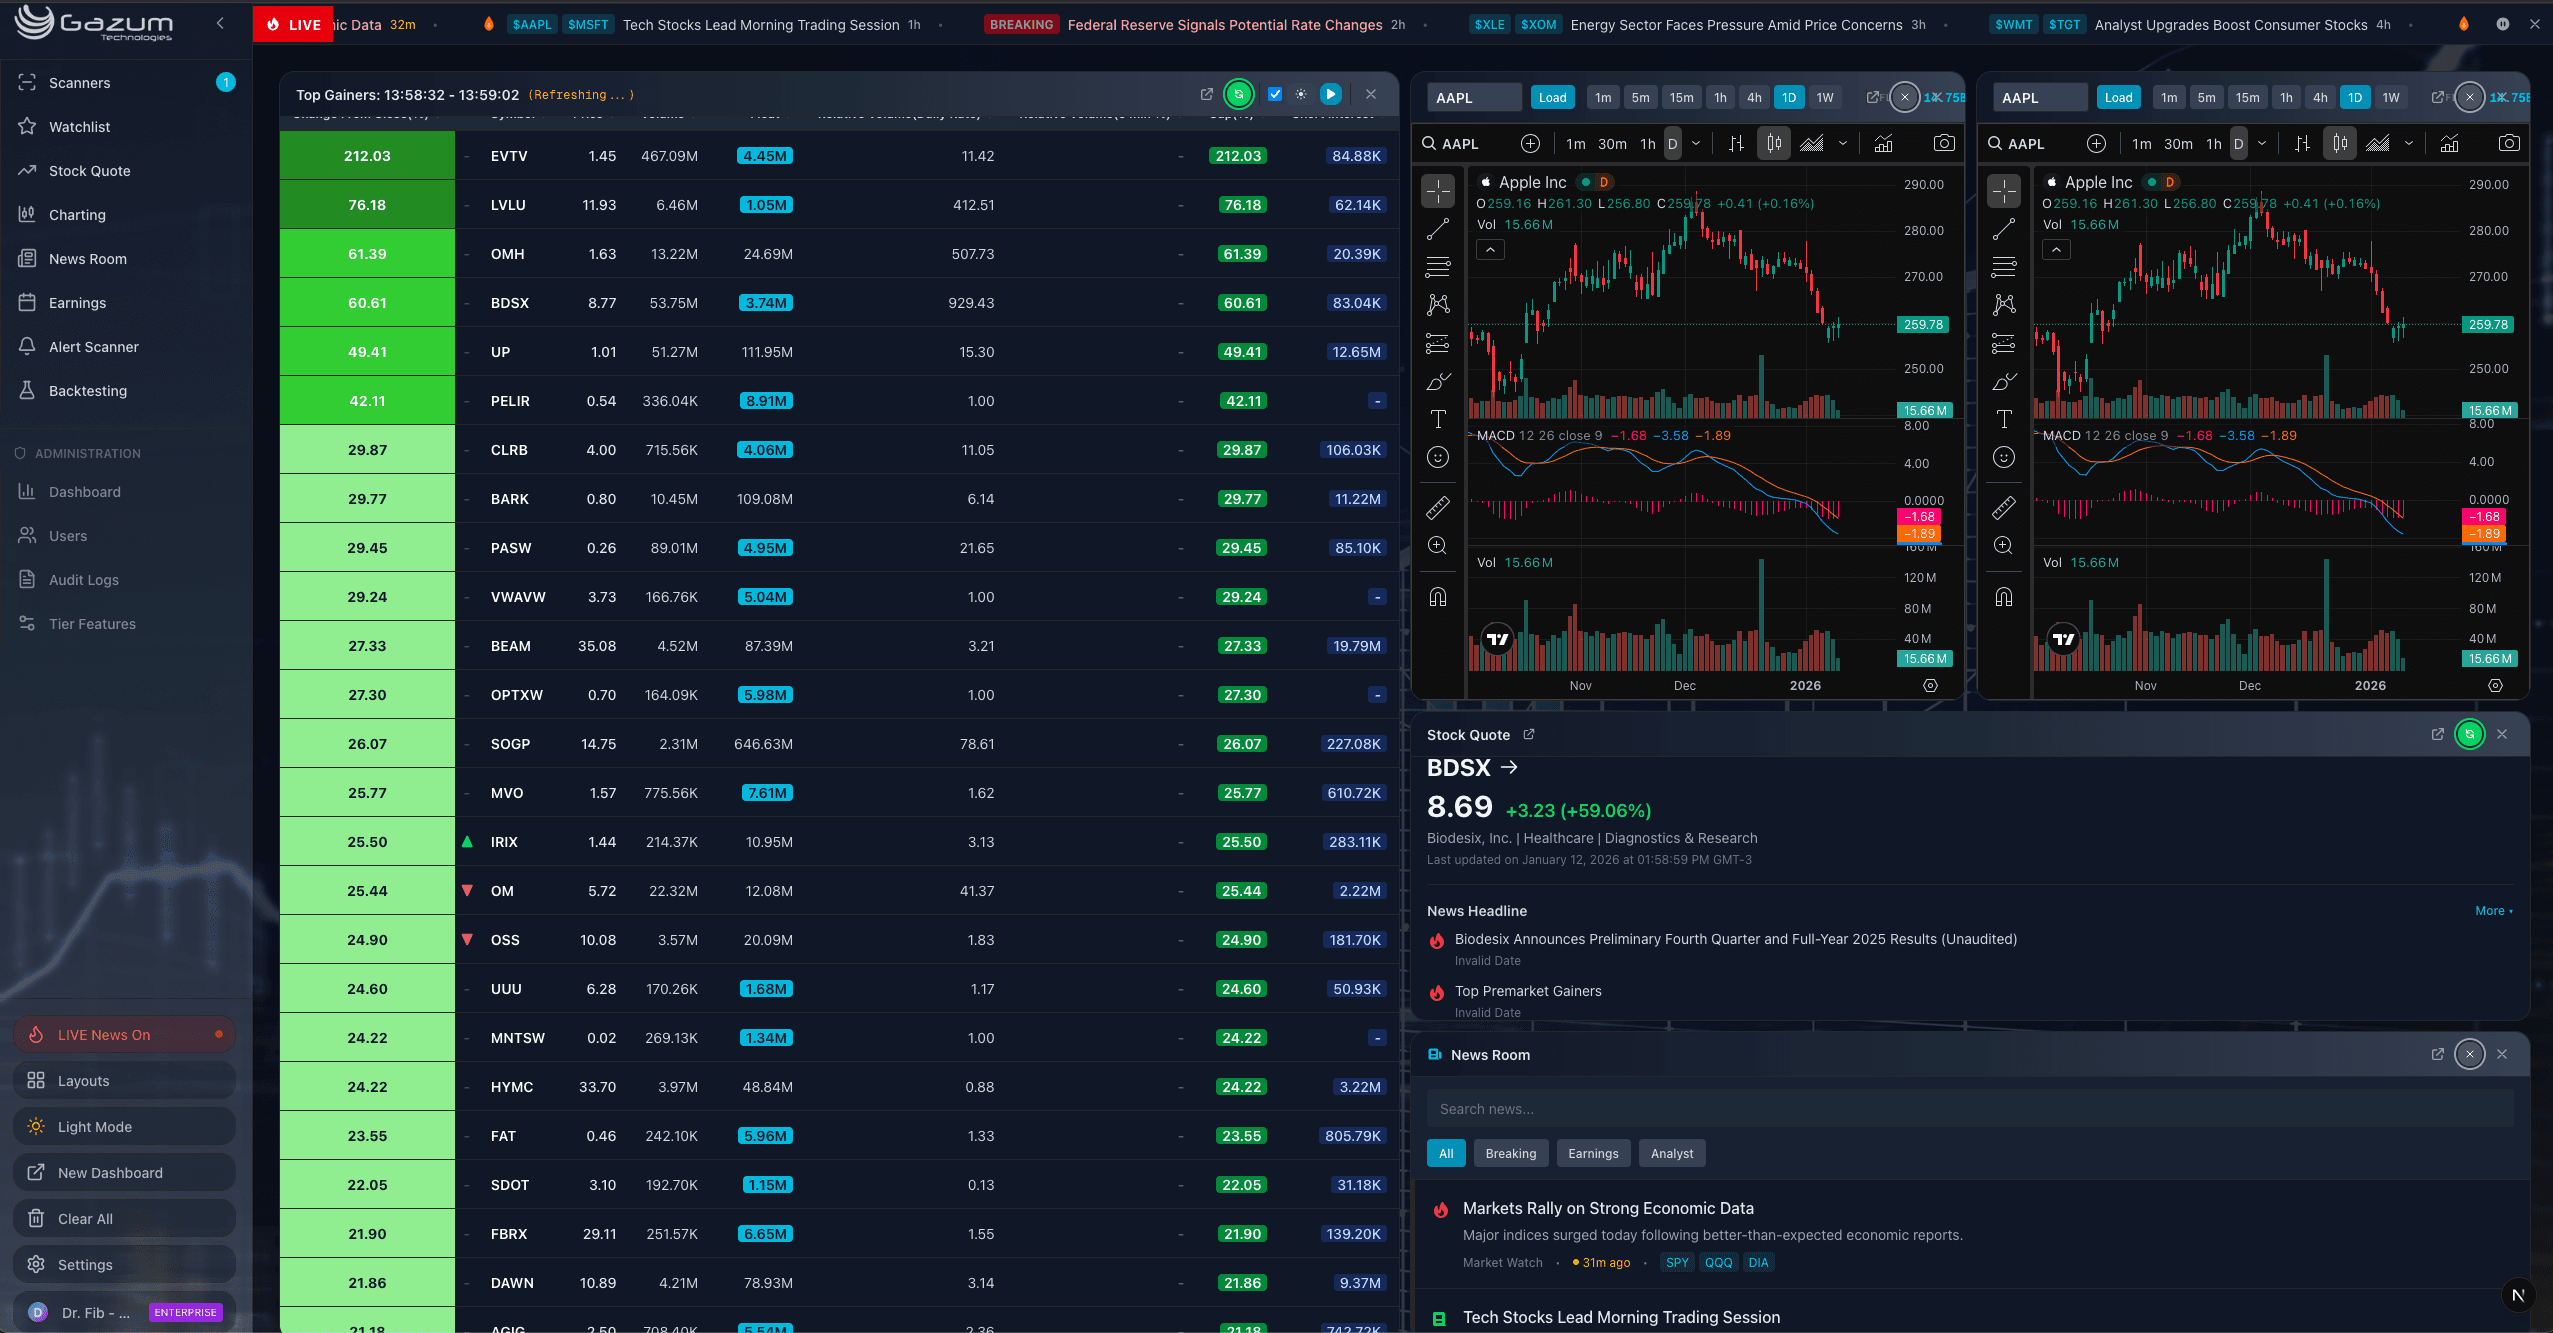
Task: Open Layouts from sidebar
Action: (124, 1080)
